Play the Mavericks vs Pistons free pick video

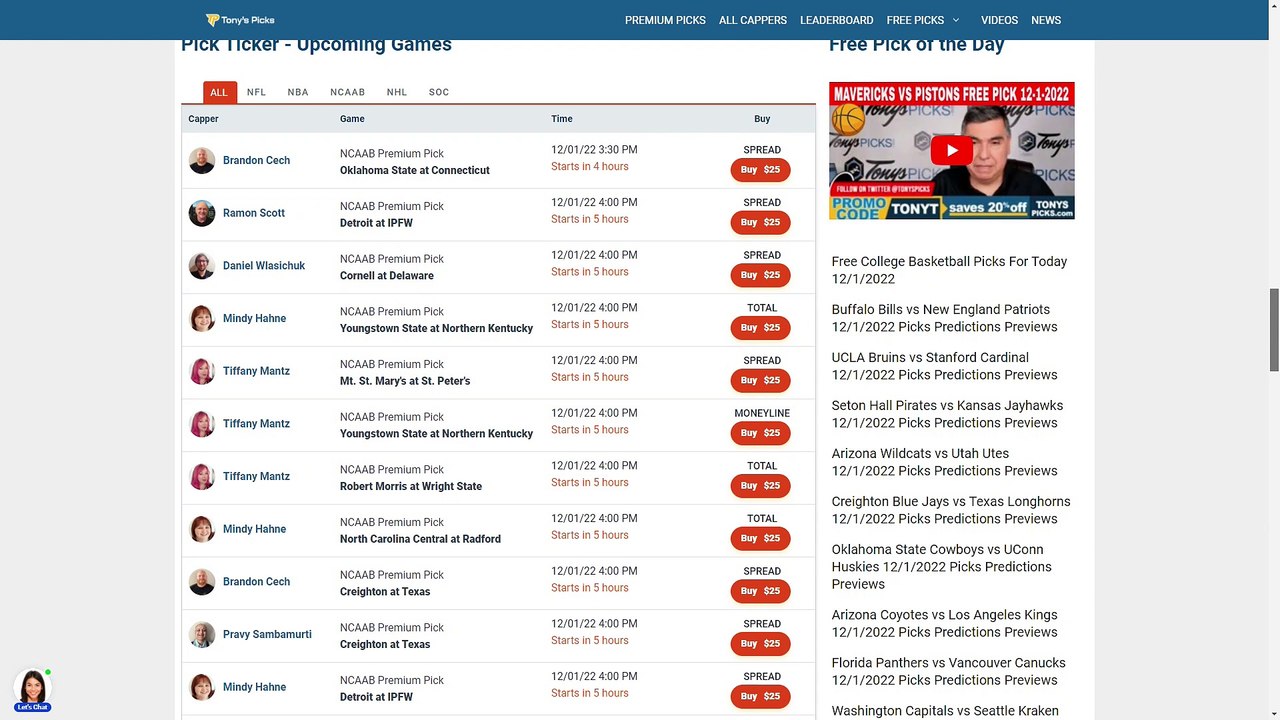tap(951, 150)
